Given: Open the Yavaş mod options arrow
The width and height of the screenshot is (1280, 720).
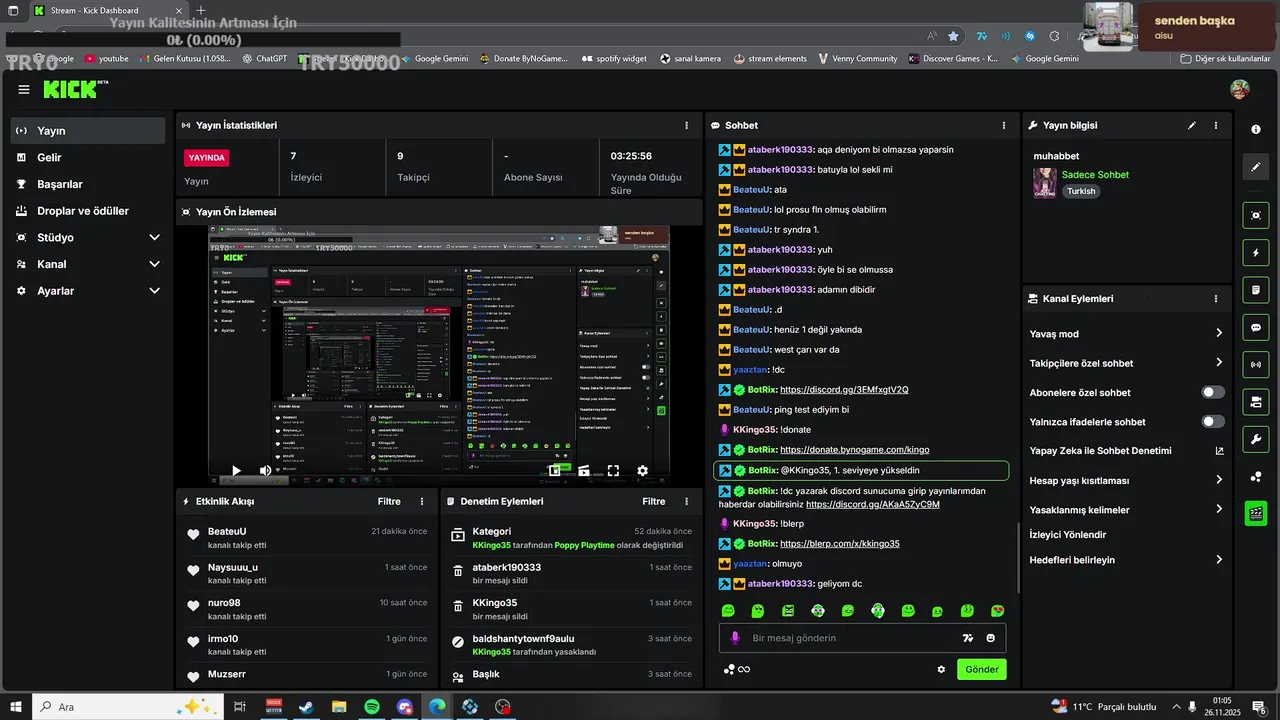Looking at the screenshot, I should tap(1218, 333).
